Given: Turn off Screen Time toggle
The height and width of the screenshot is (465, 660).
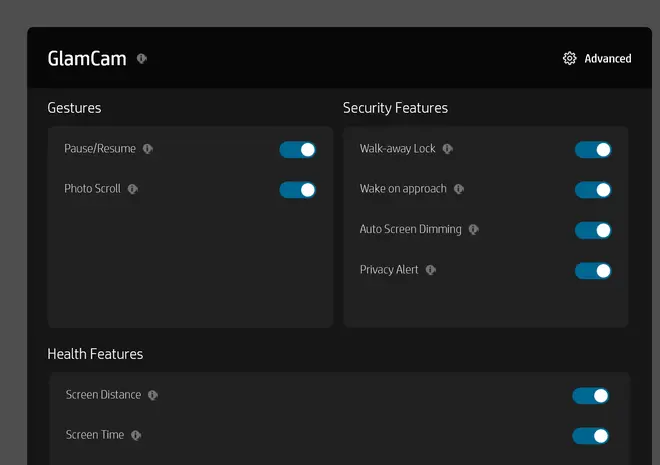Looking at the screenshot, I should click(x=591, y=436).
